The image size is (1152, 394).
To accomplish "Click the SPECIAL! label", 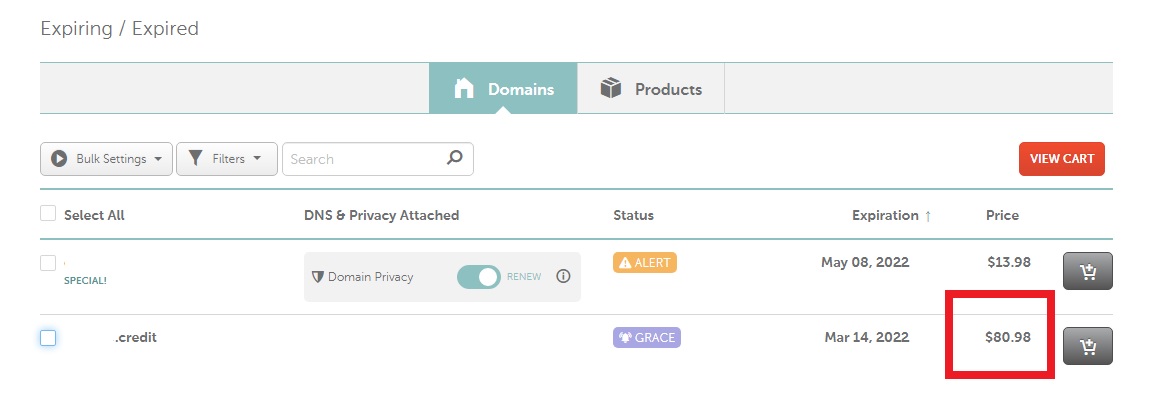I will tap(85, 281).
